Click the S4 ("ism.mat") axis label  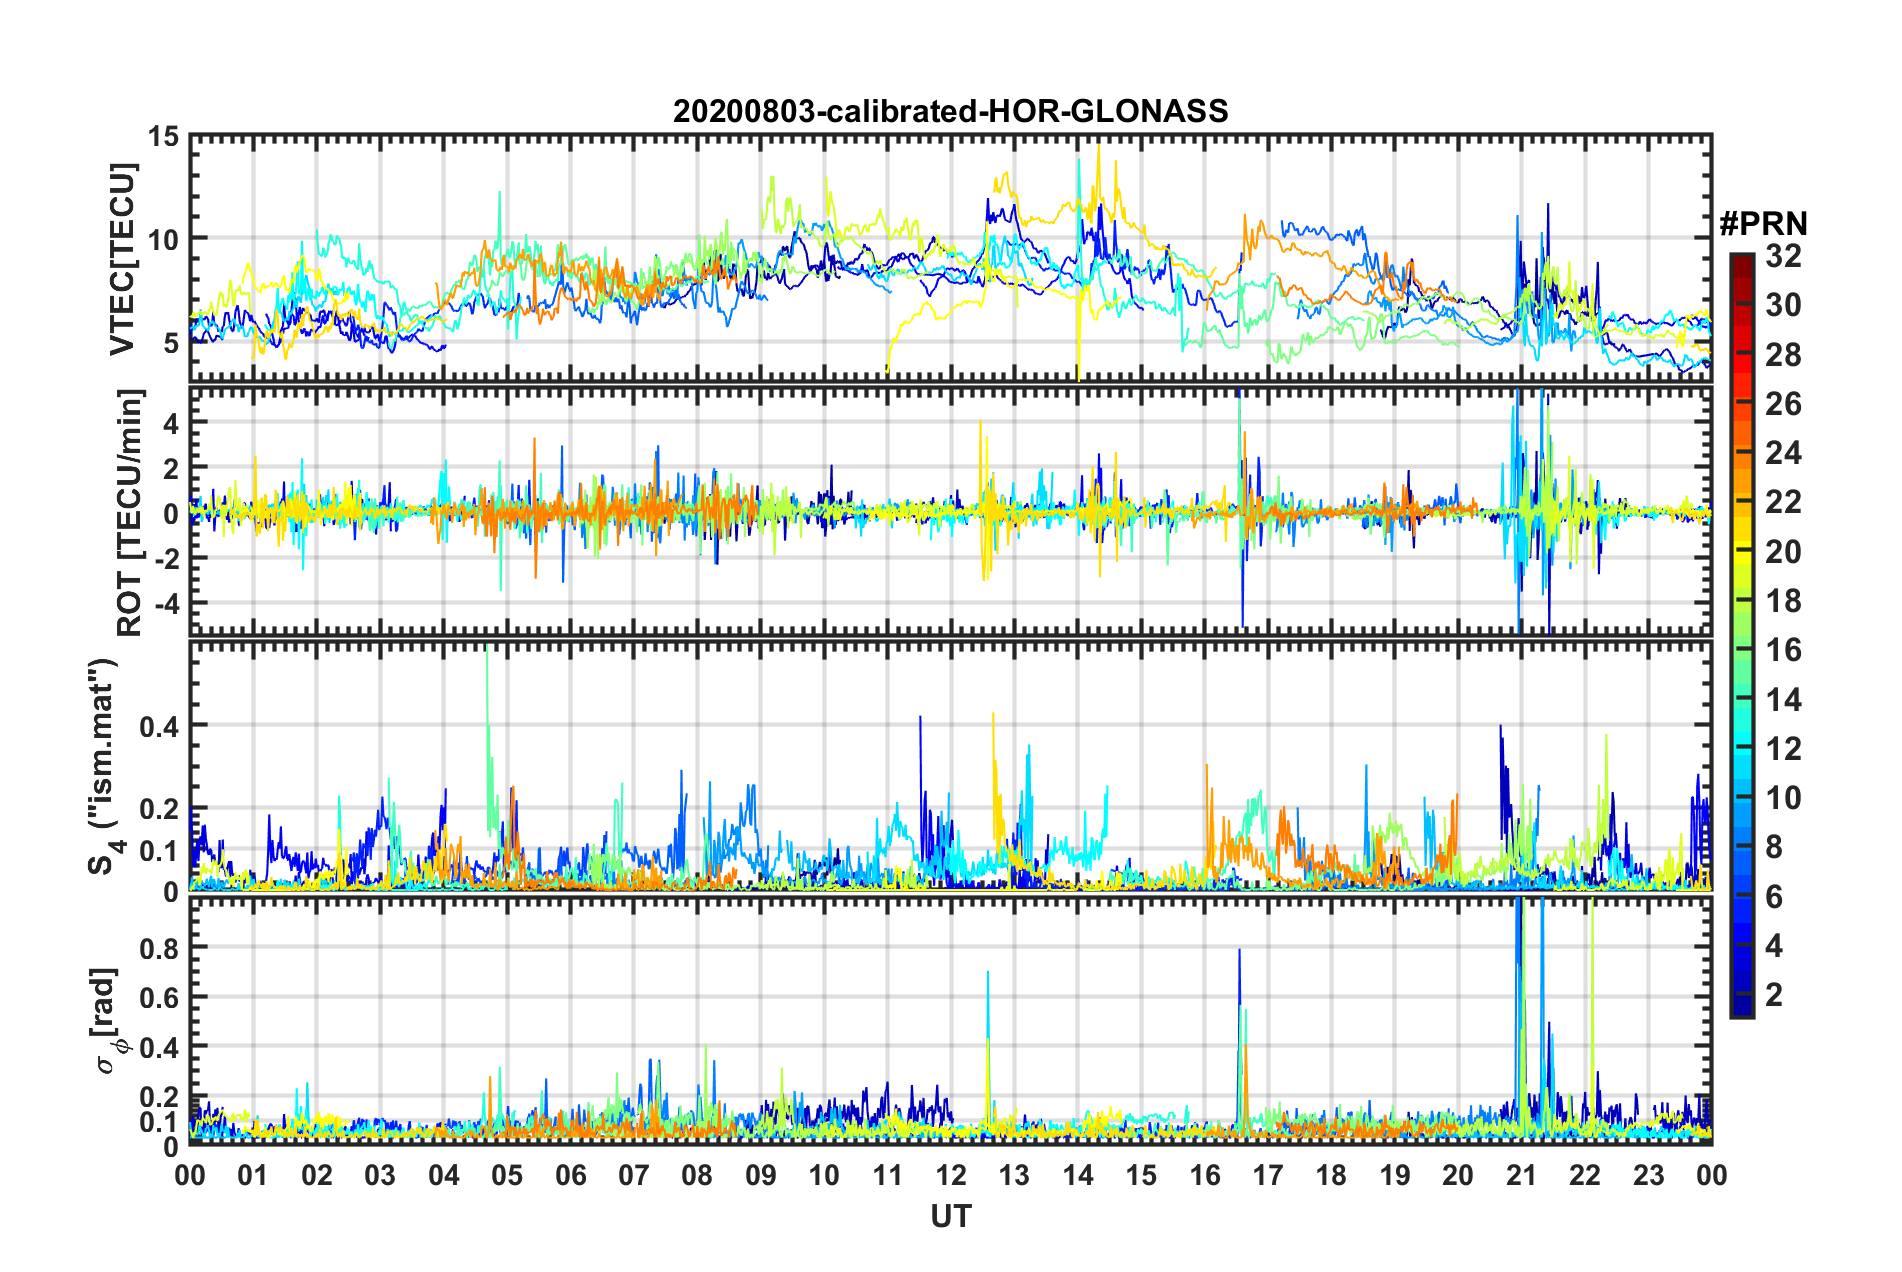(106, 766)
